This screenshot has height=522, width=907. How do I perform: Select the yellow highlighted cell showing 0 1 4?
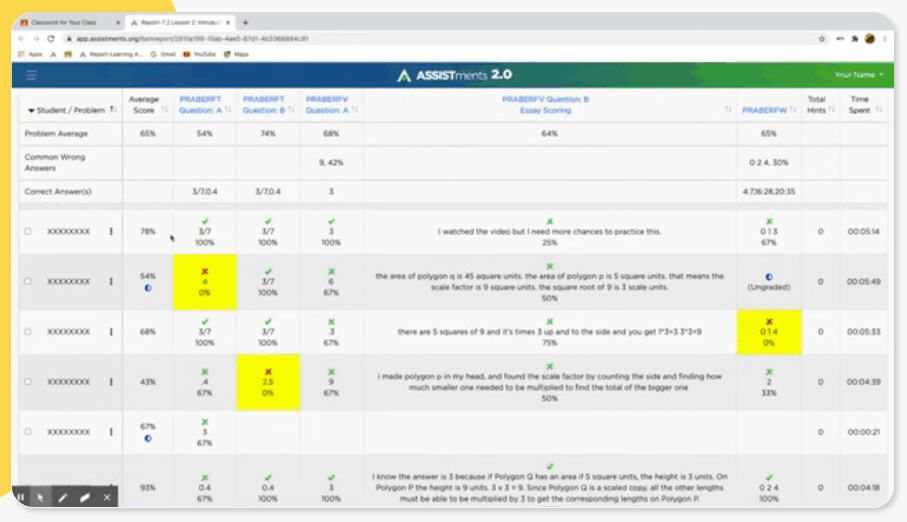click(x=769, y=332)
